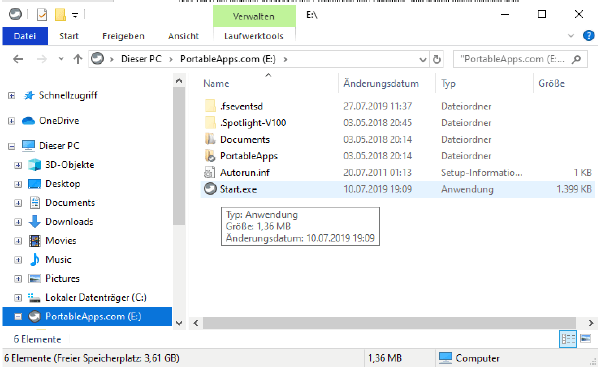Viewport: 599px width, 368px height.
Task: Open the Quick Access Toolbar customize dropdown
Action: pyautogui.click(x=75, y=15)
